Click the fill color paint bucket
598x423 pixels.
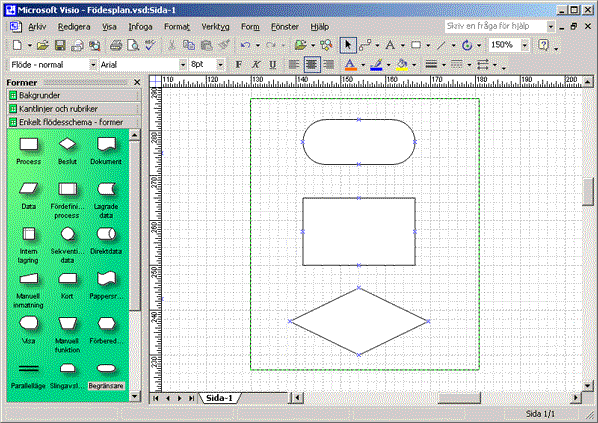pyautogui.click(x=401, y=64)
